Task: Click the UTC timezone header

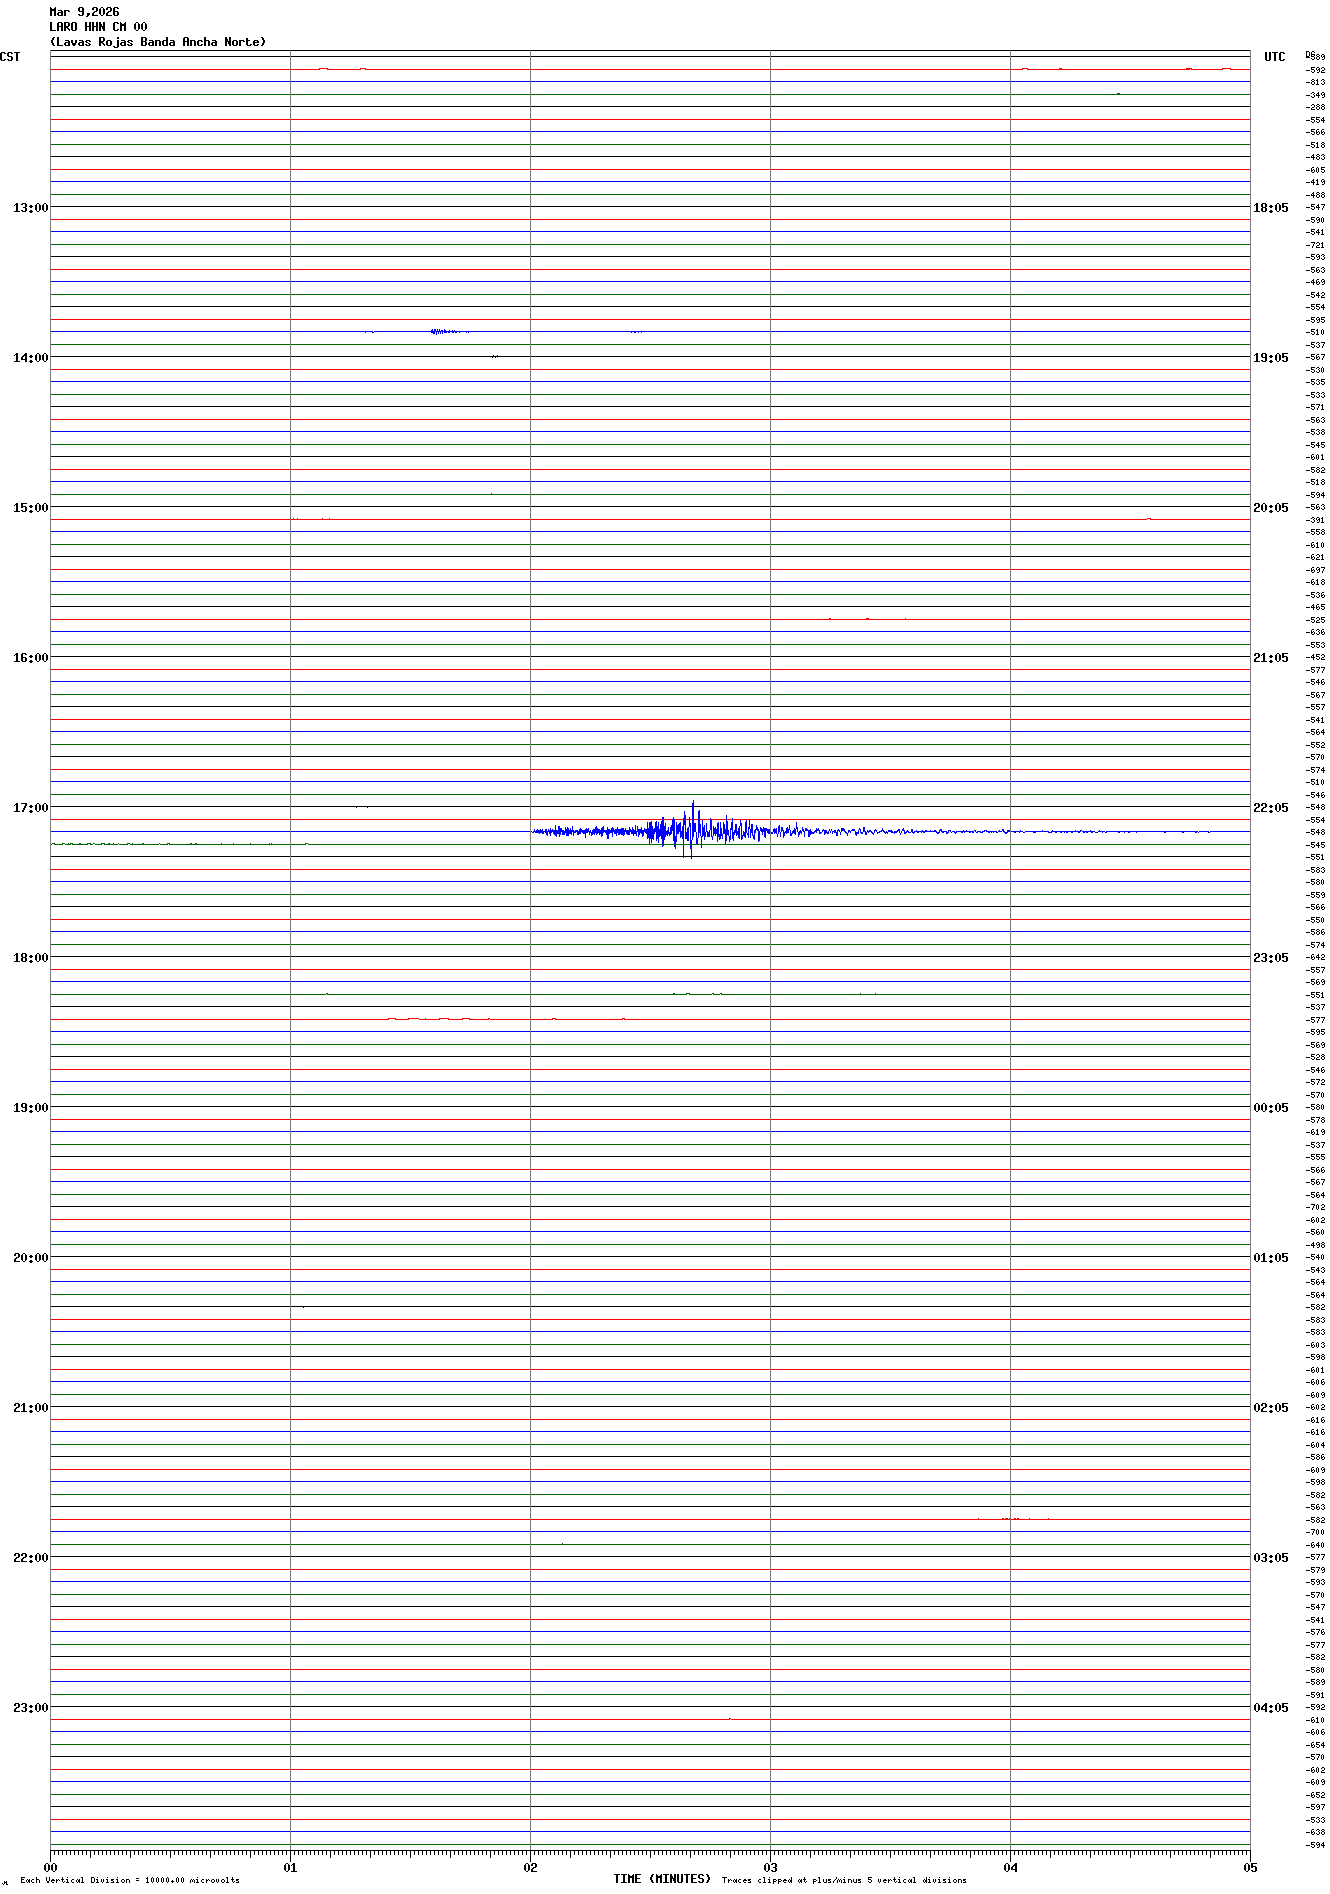Action: tap(1274, 57)
